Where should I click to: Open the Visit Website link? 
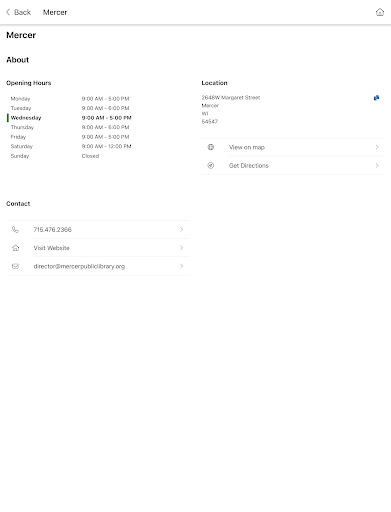98,248
